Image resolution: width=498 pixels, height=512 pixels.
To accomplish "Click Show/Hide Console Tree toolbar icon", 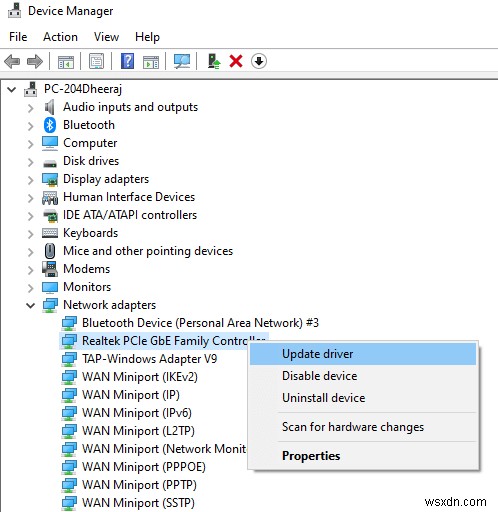I will click(x=66, y=62).
